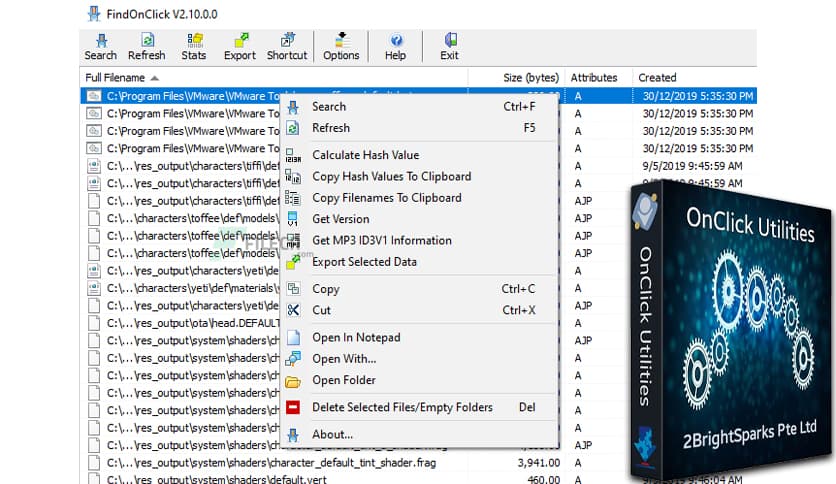Click the Shortcut toolbar button
This screenshot has width=836, height=484.
(287, 47)
